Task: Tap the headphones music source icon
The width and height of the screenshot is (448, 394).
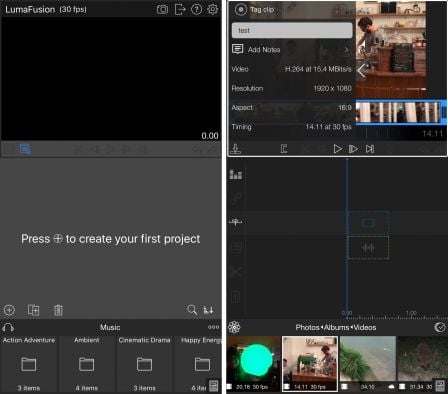Action: [x=8, y=327]
